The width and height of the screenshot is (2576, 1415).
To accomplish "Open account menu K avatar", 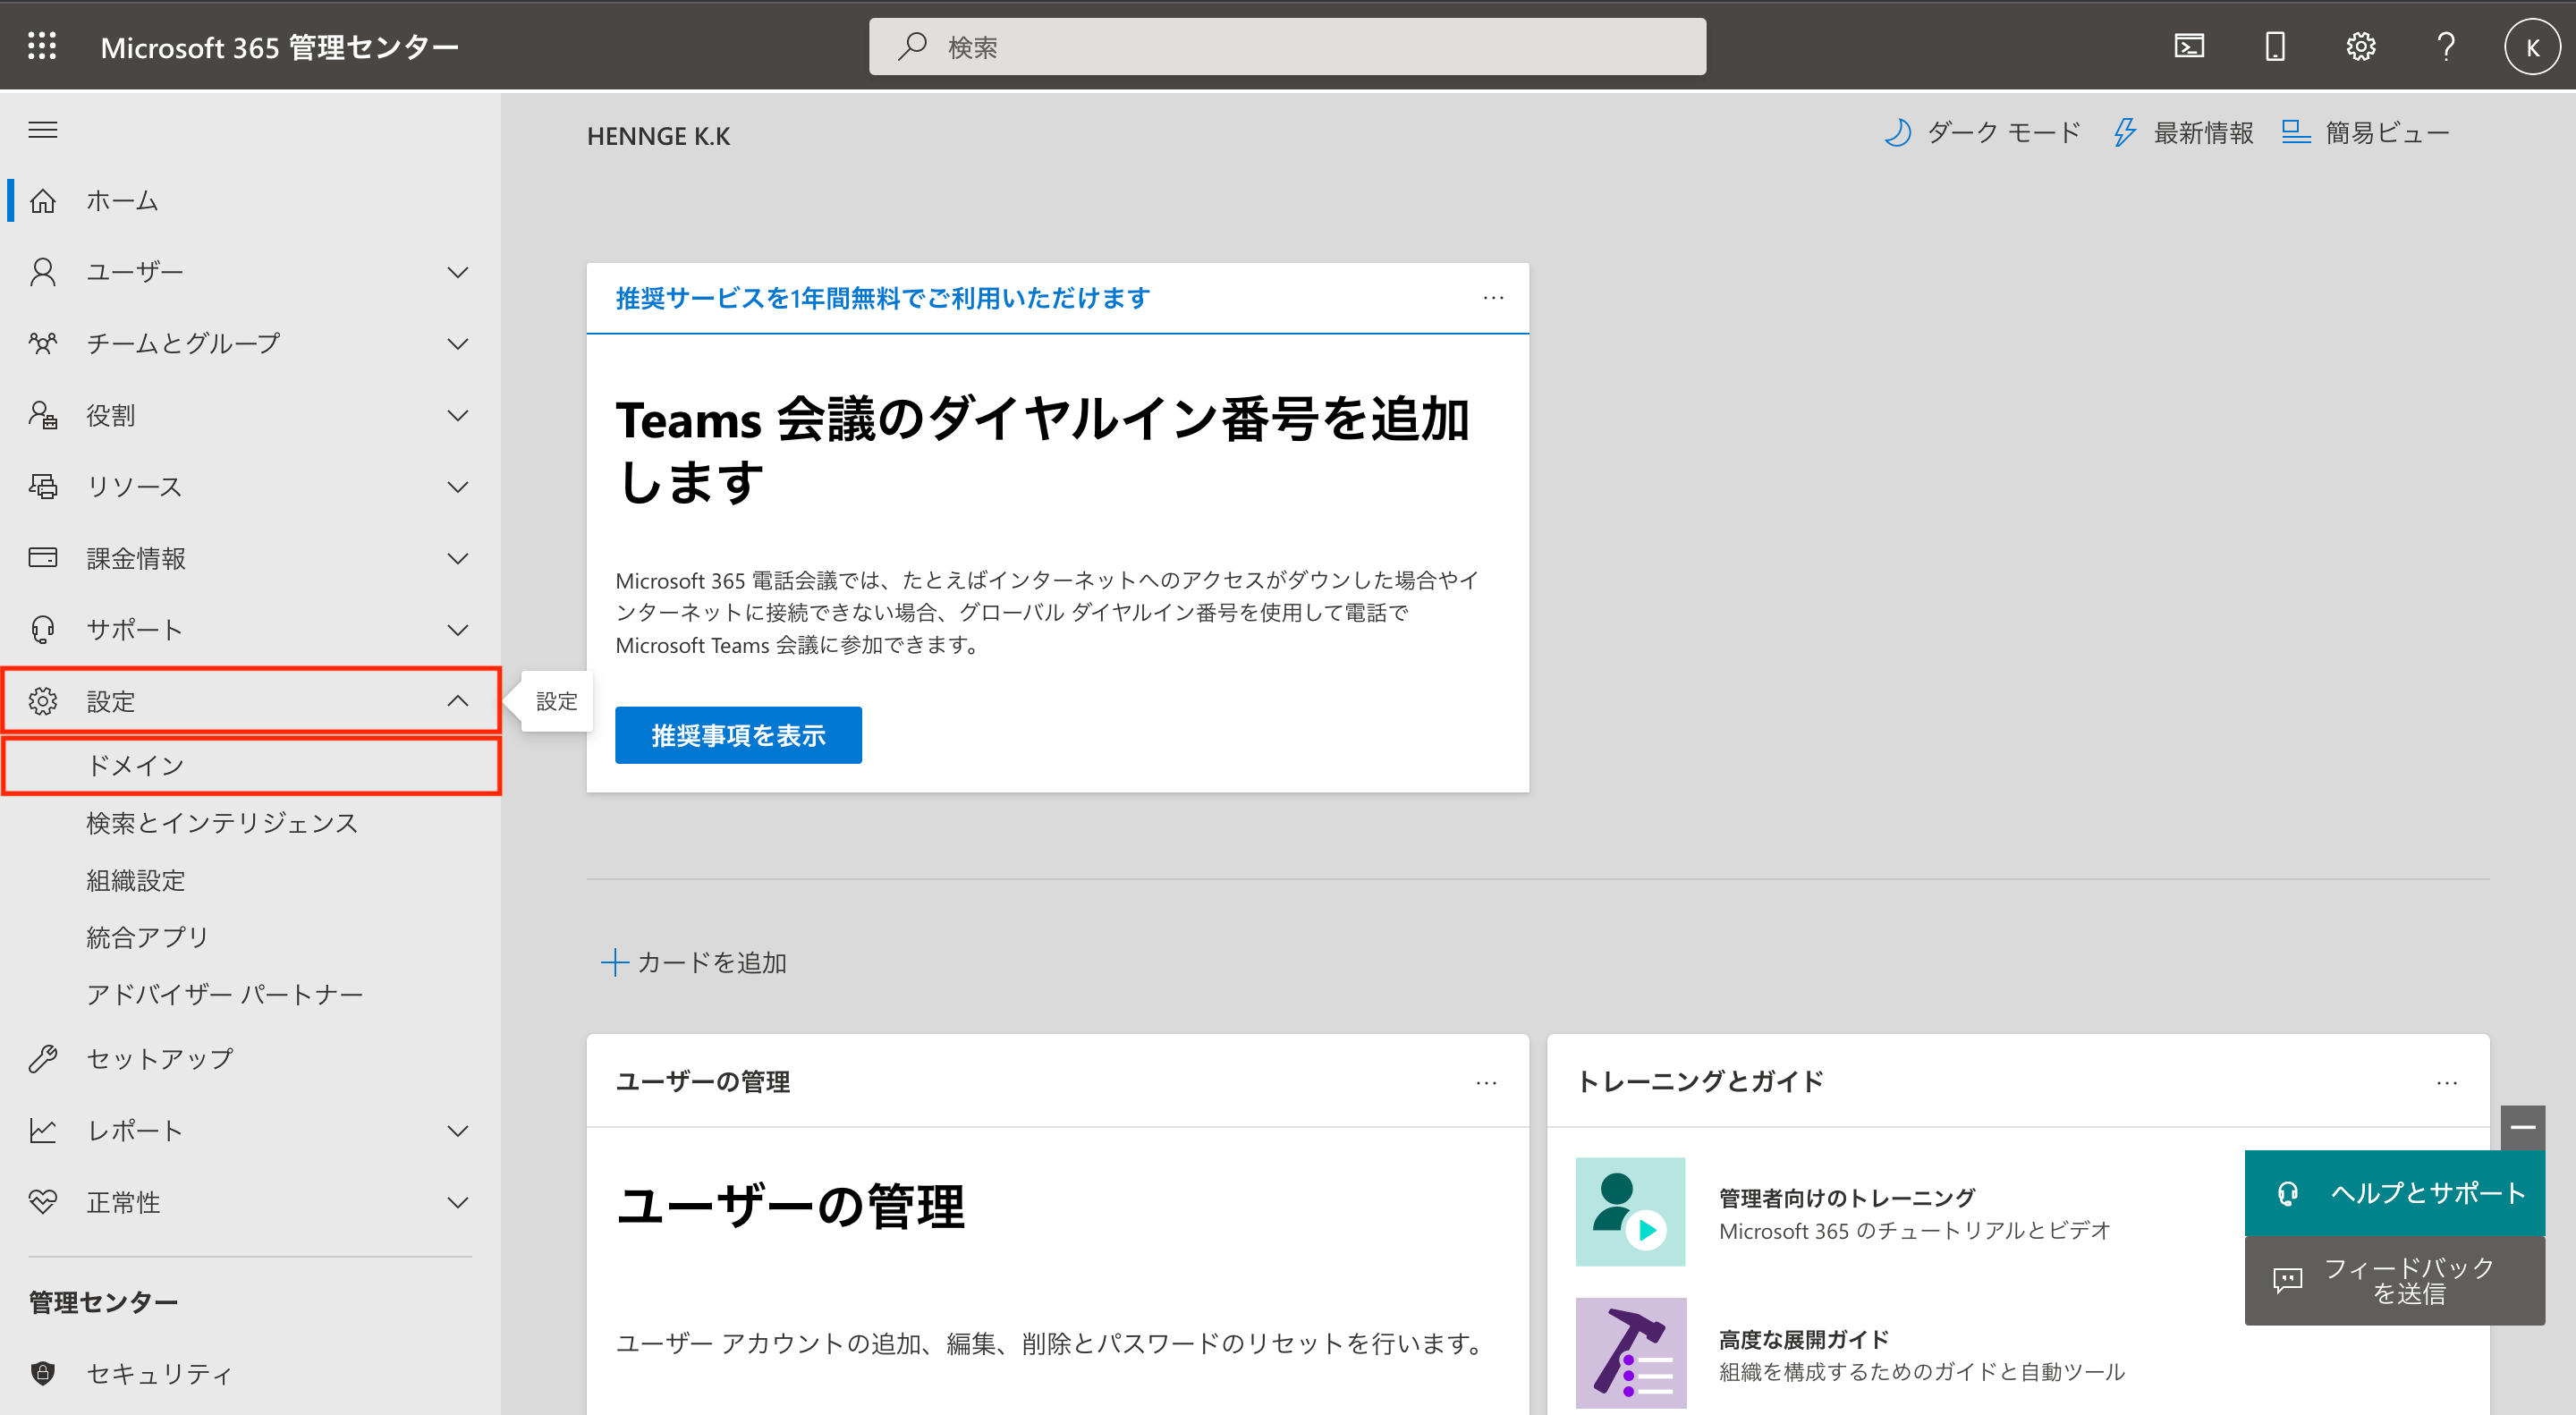I will [x=2532, y=47].
